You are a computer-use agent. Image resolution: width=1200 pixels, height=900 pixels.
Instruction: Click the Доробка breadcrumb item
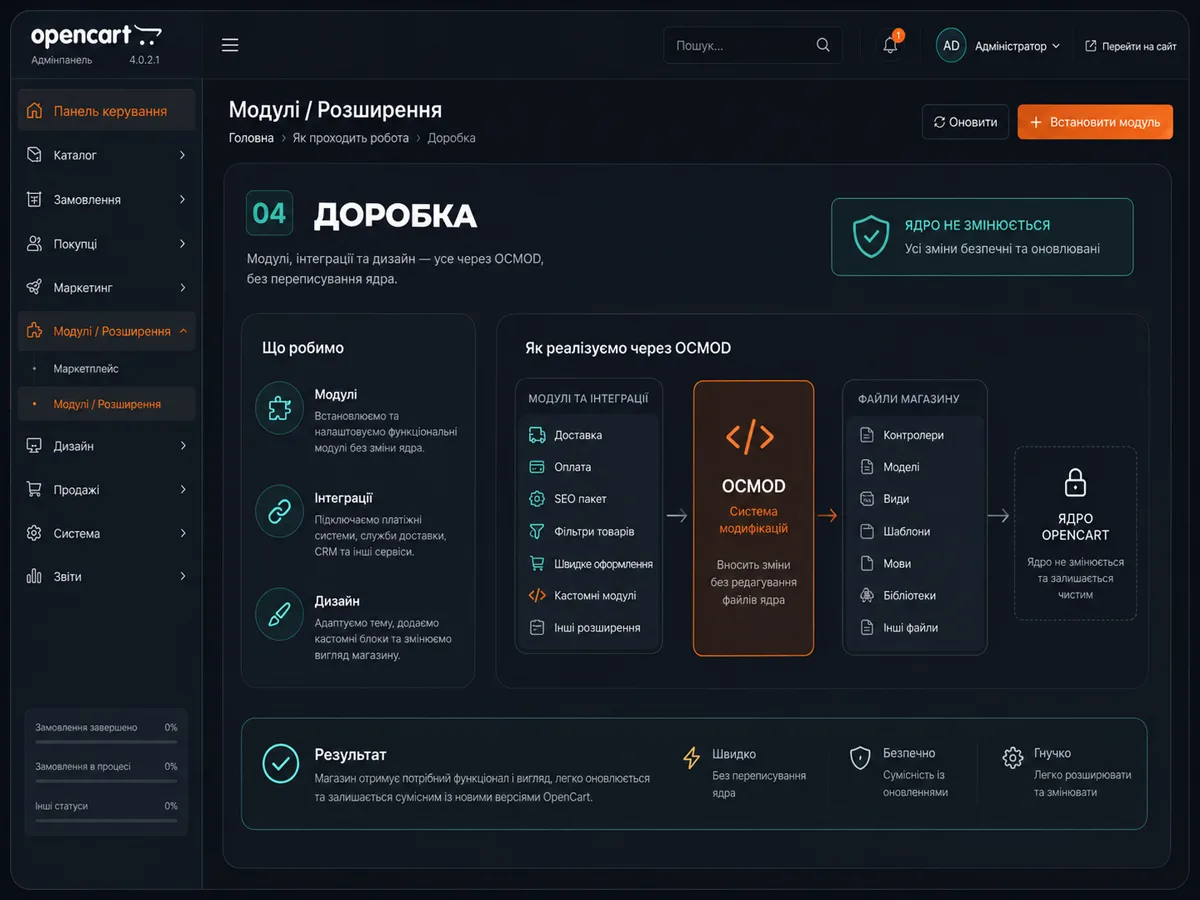(451, 138)
